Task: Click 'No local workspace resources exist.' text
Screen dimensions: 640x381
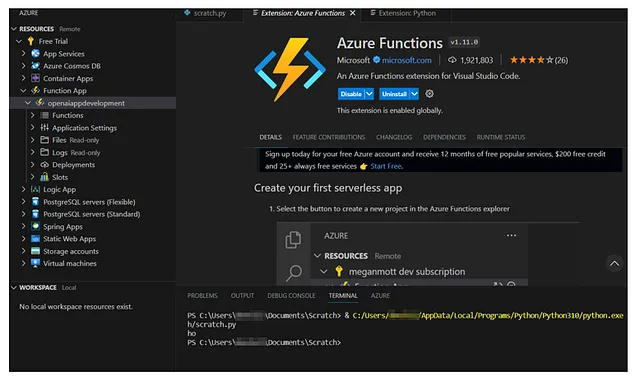Action: pyautogui.click(x=76, y=306)
